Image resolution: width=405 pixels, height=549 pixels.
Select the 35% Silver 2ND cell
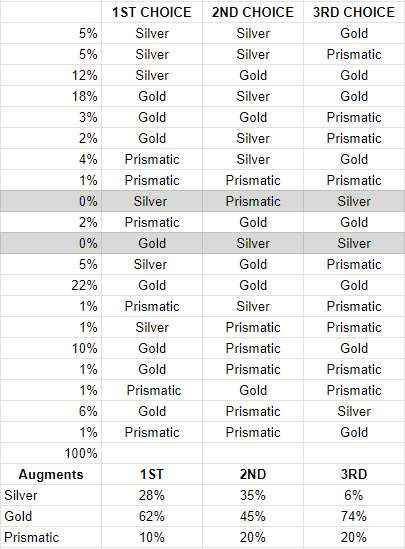tap(253, 495)
